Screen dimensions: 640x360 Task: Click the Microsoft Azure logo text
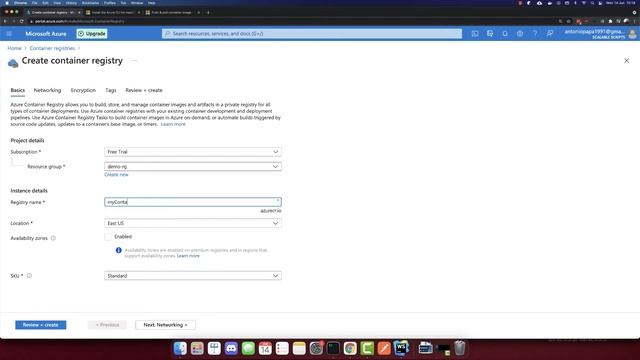(46, 33)
